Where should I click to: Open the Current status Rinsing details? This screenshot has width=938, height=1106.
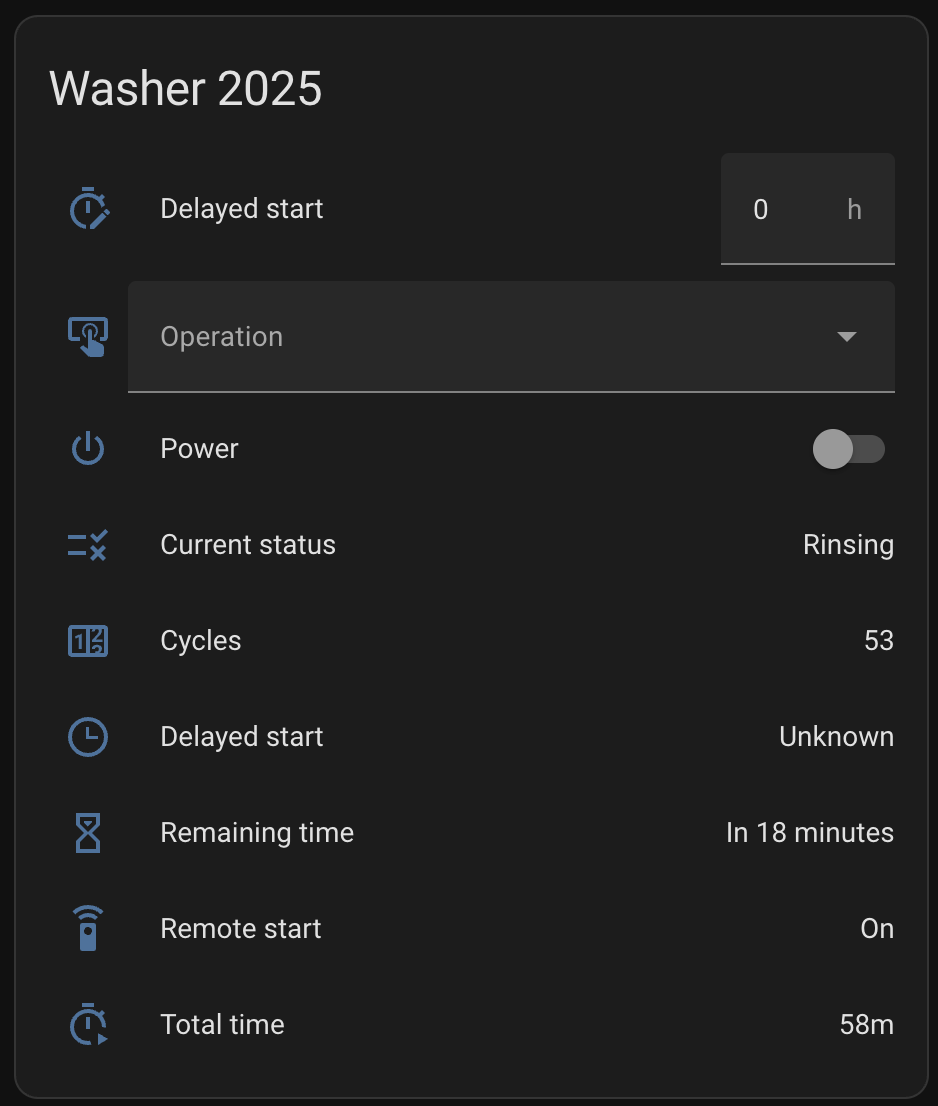pyautogui.click(x=848, y=545)
